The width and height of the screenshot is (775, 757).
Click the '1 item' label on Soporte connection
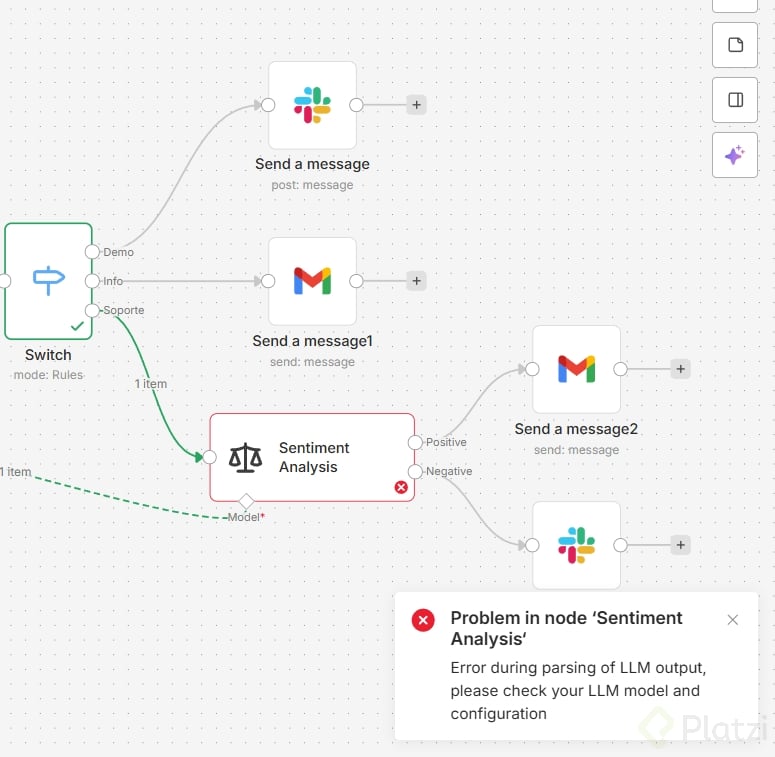click(151, 384)
